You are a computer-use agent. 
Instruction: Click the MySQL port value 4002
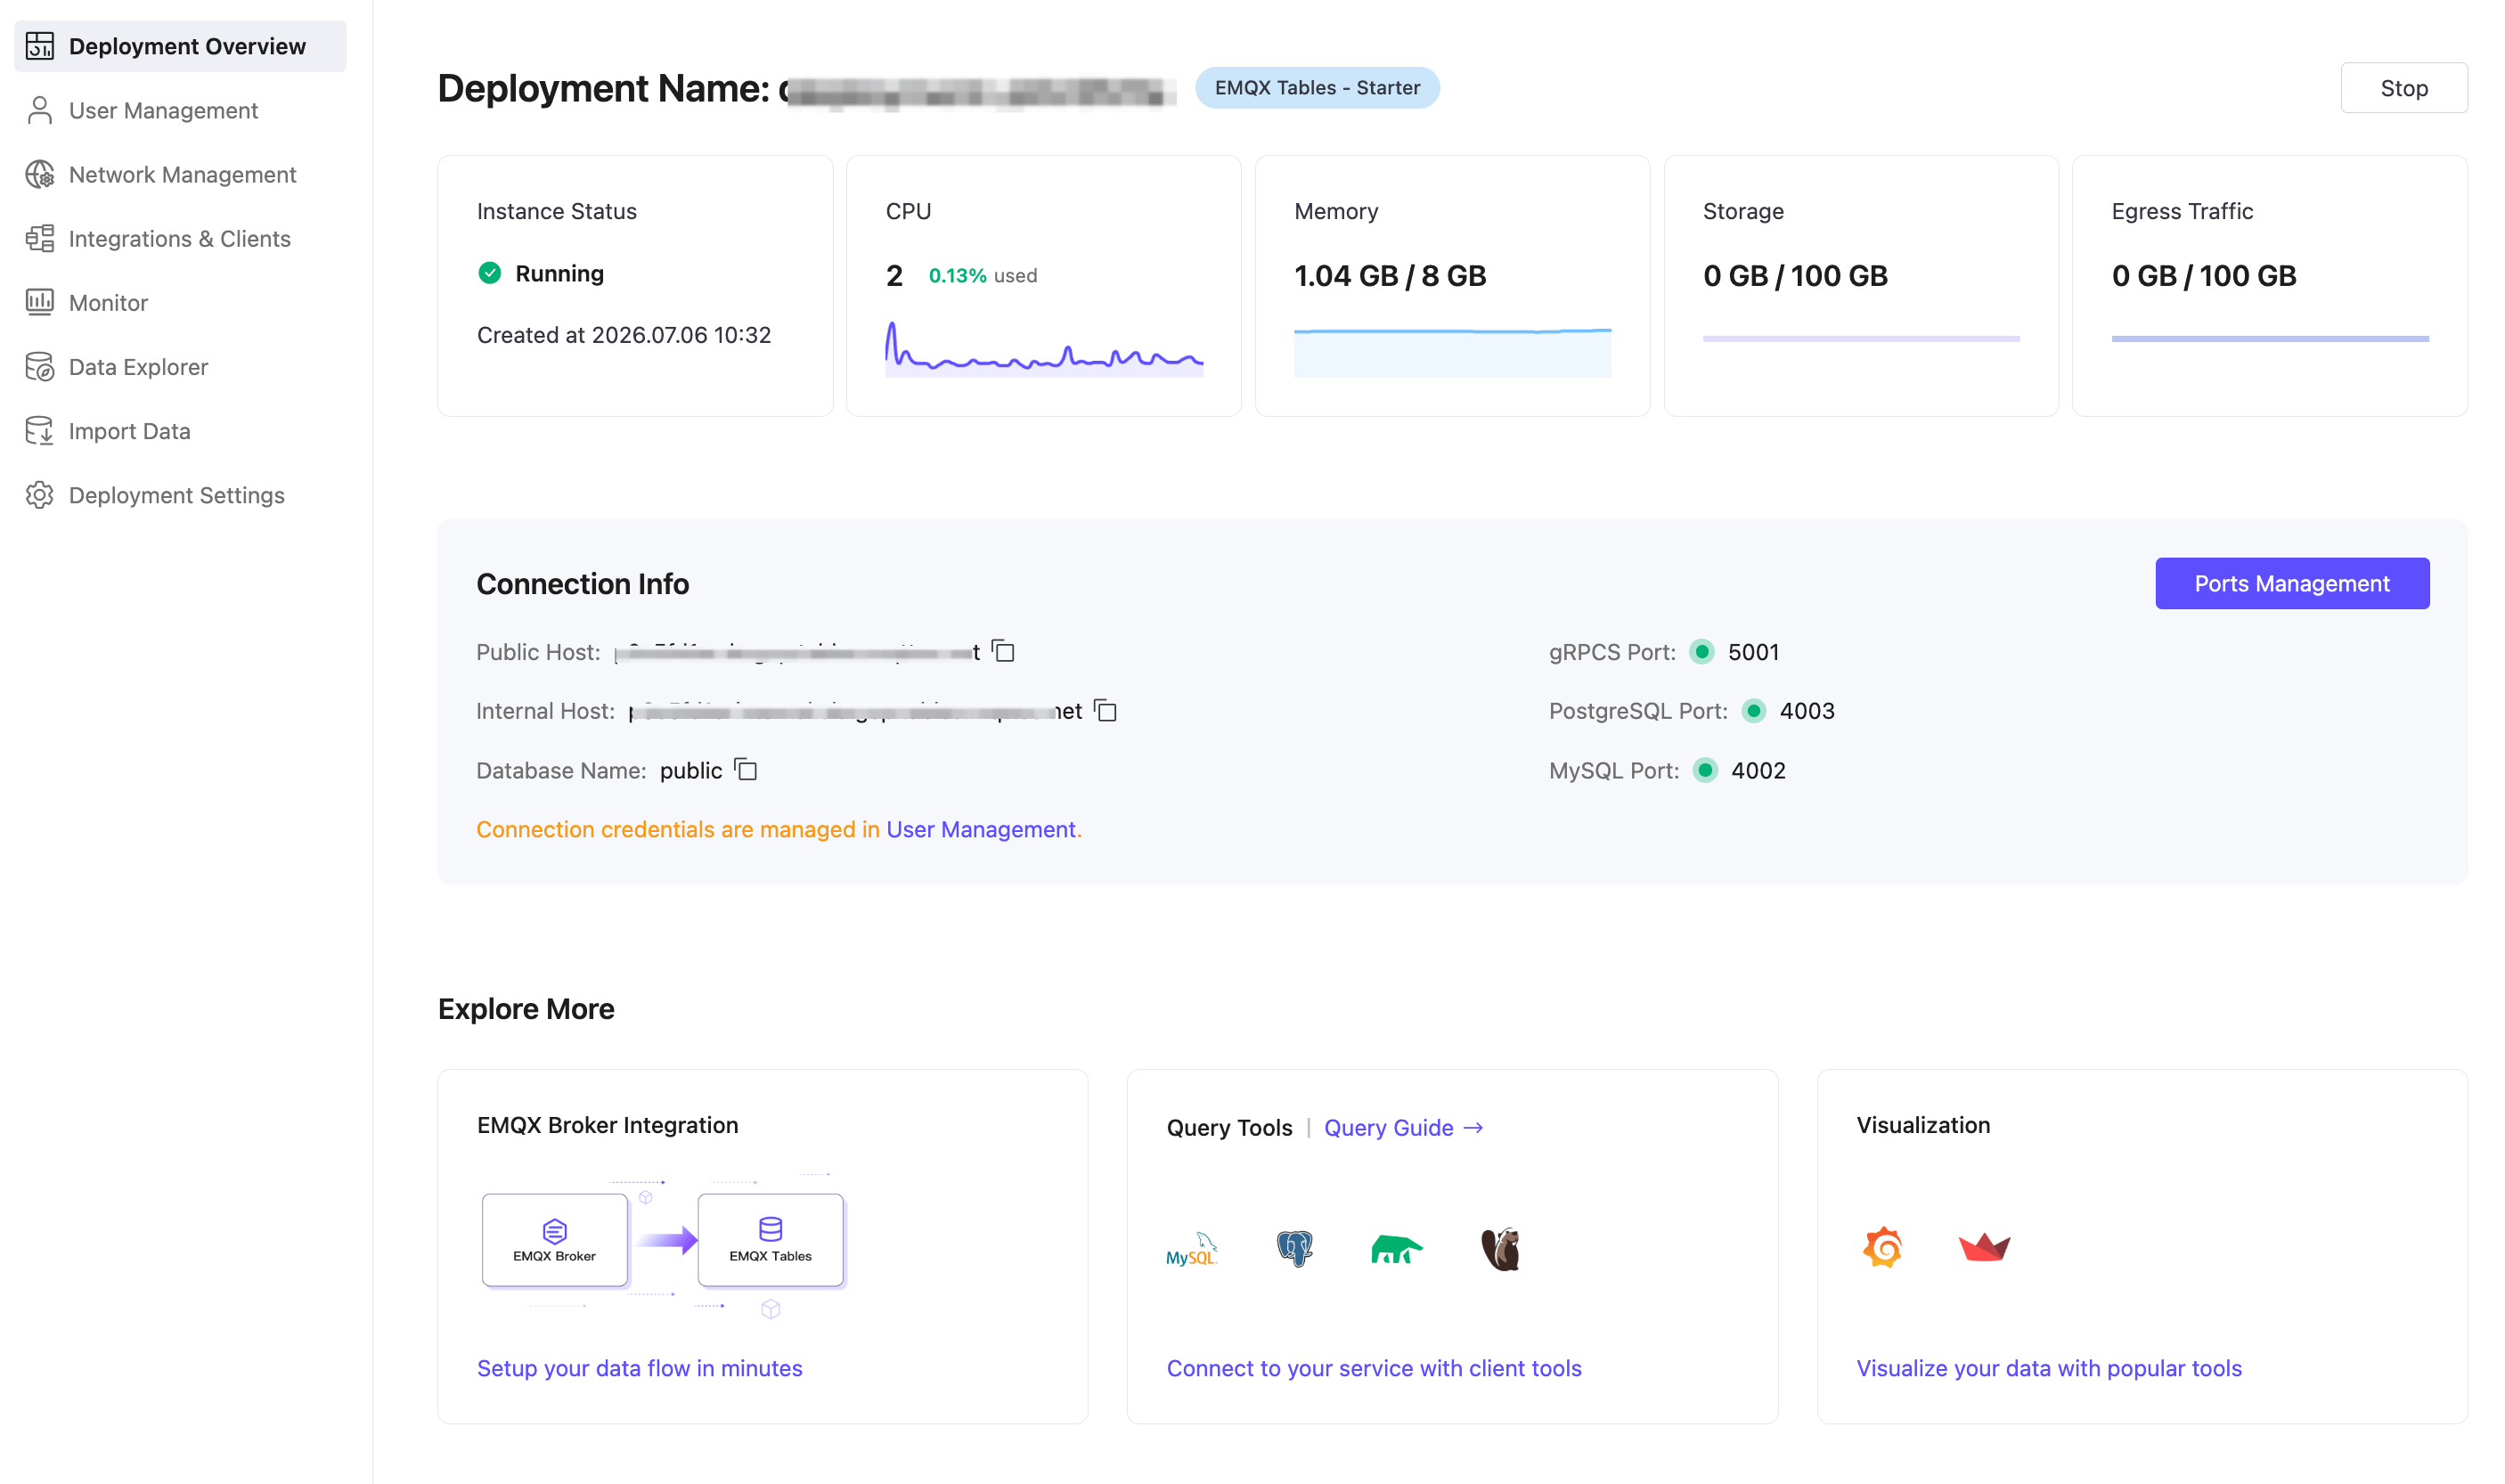1758,770
